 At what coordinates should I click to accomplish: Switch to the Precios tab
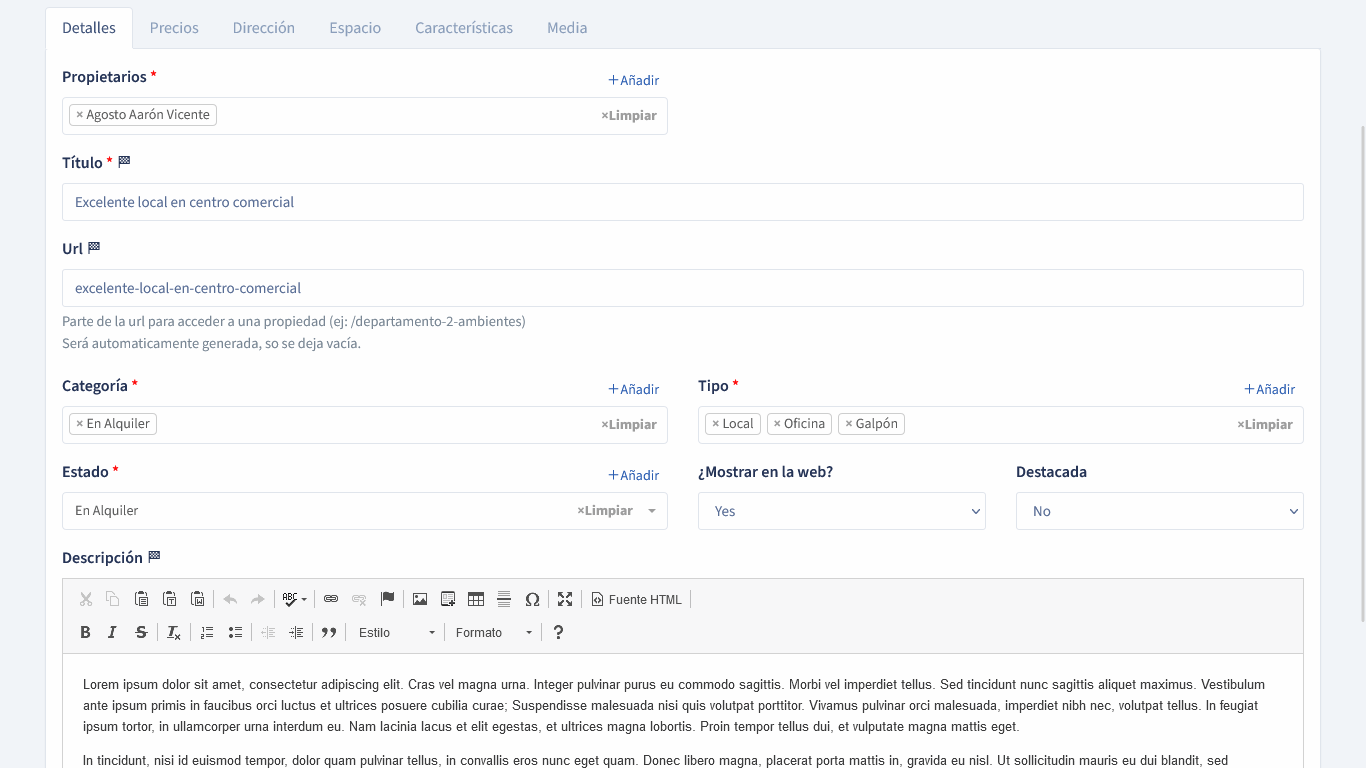pos(174,28)
